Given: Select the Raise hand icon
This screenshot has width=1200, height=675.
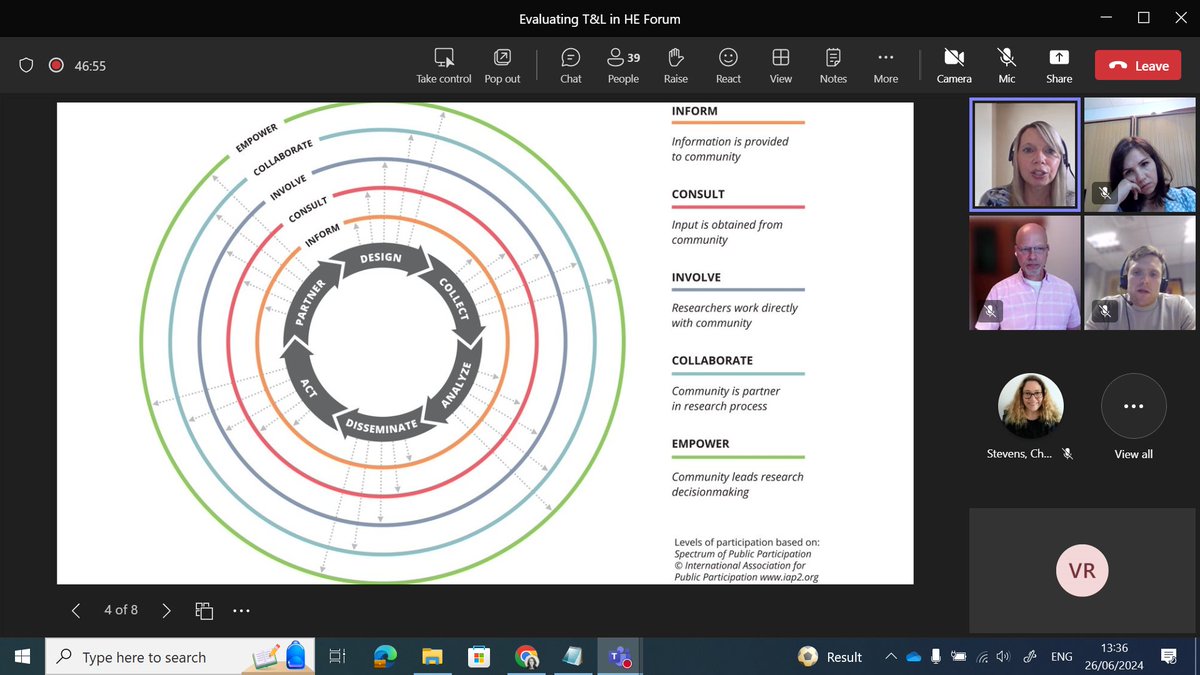Looking at the screenshot, I should (x=675, y=65).
